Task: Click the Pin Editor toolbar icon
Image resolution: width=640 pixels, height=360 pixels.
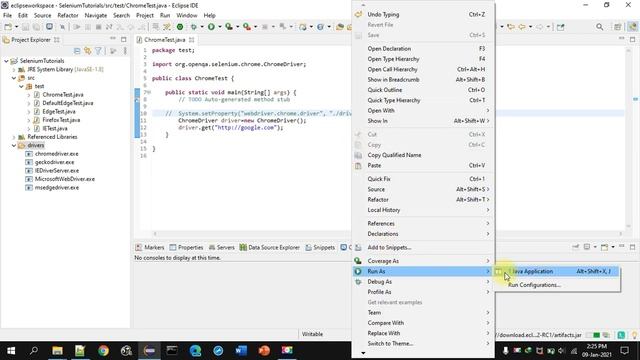Action: pyautogui.click(x=560, y=27)
